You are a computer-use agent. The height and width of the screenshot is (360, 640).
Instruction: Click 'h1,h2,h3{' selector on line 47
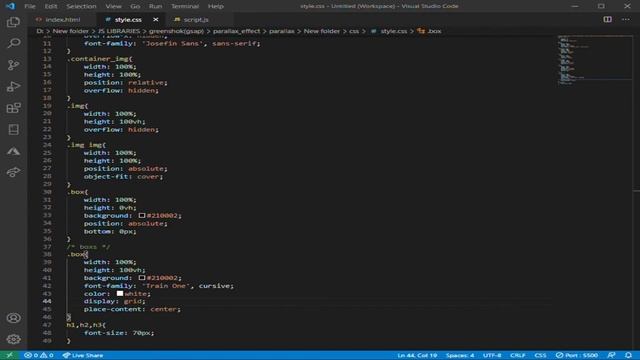click(x=86, y=325)
